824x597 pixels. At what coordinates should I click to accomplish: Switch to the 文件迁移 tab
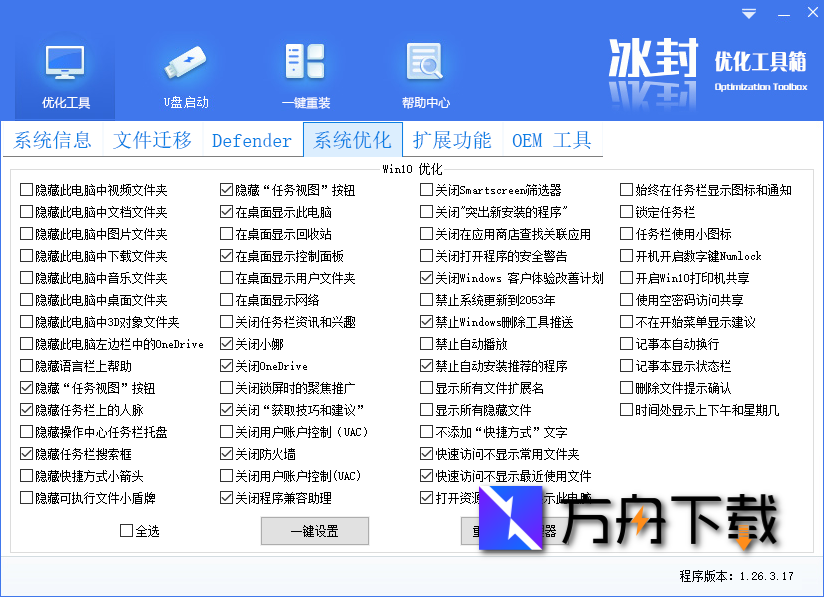[152, 140]
